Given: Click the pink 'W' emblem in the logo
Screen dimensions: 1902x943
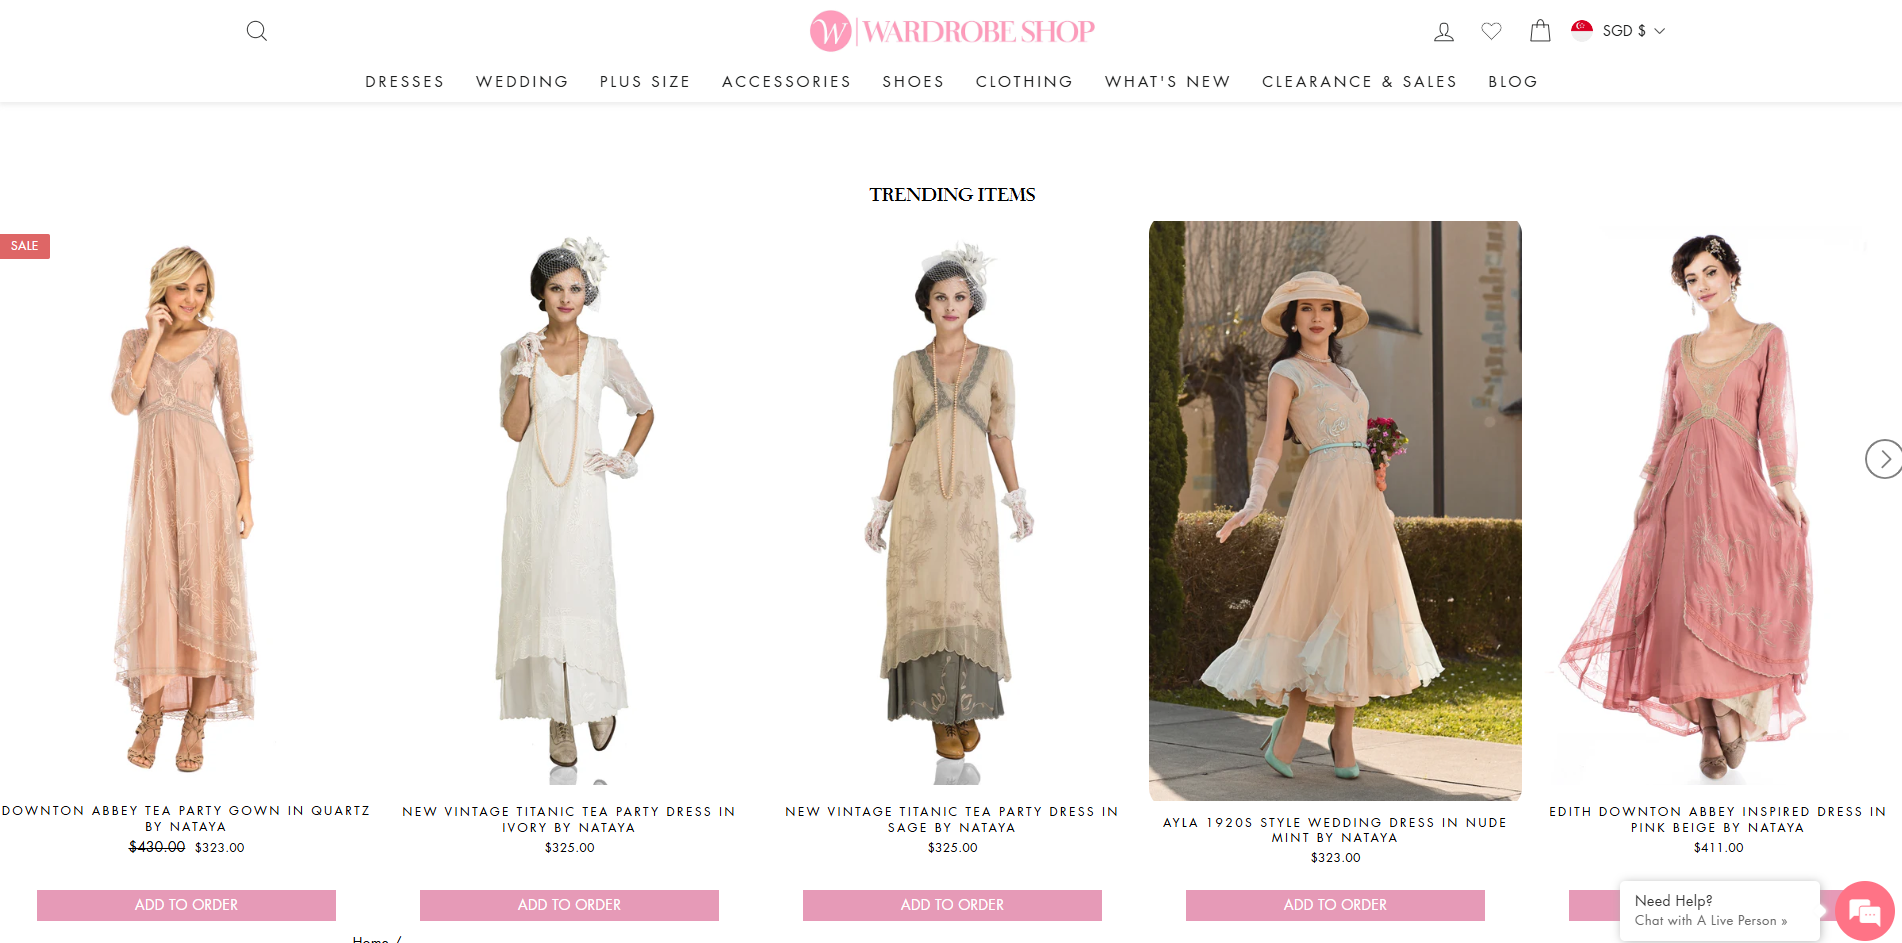Looking at the screenshot, I should pos(830,31).
